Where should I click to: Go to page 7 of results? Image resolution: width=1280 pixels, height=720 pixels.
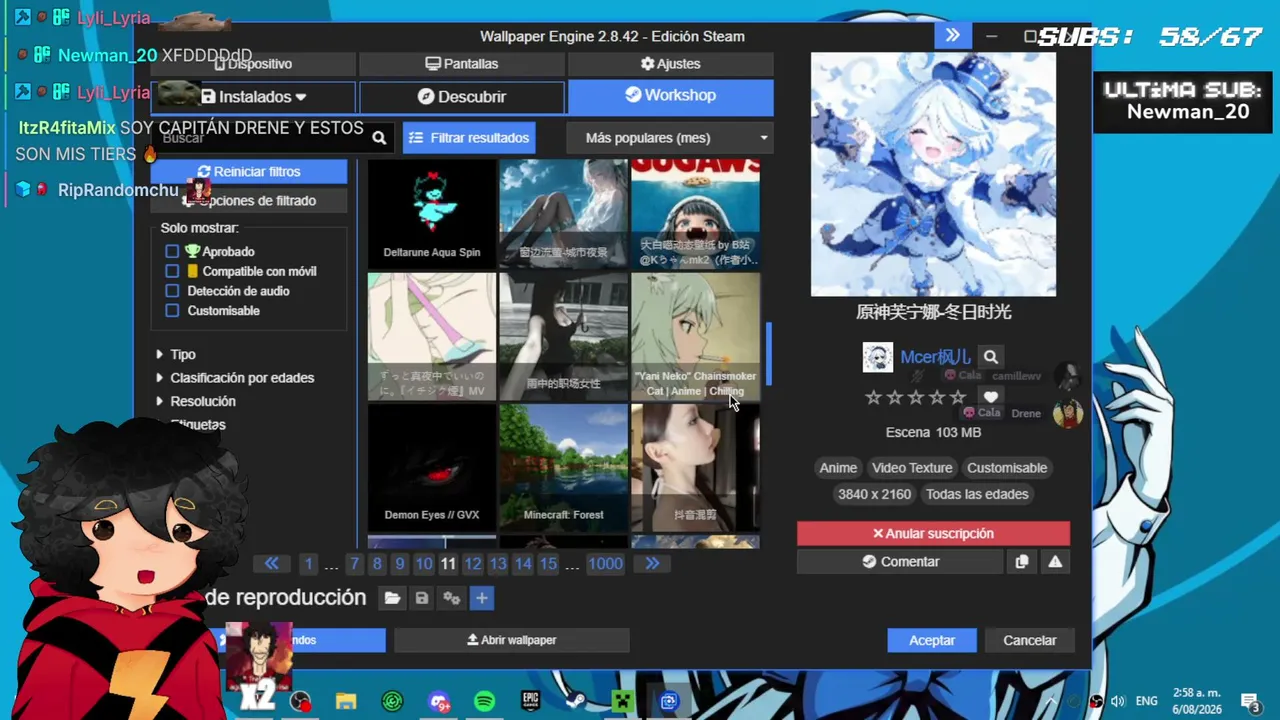point(354,564)
